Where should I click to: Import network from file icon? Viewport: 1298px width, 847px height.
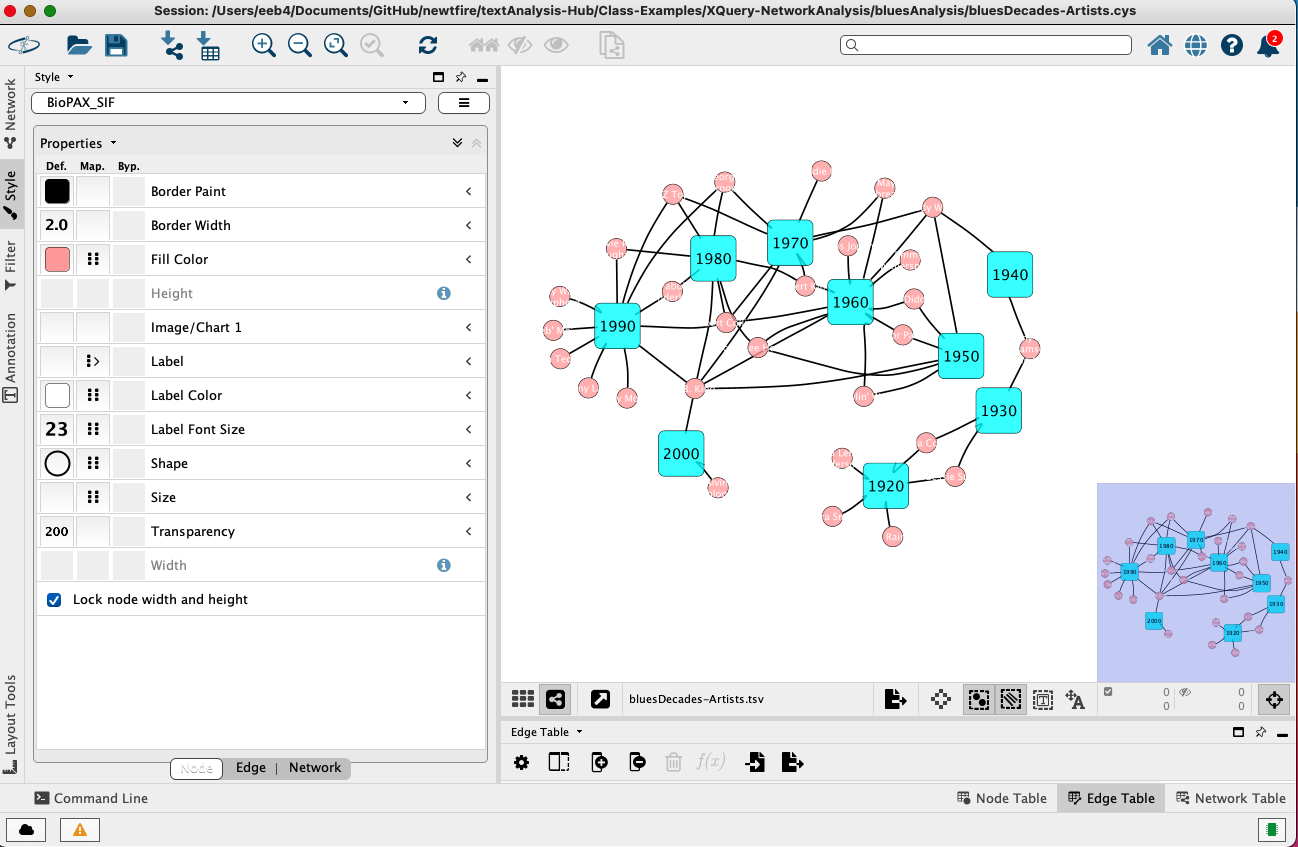point(171,45)
